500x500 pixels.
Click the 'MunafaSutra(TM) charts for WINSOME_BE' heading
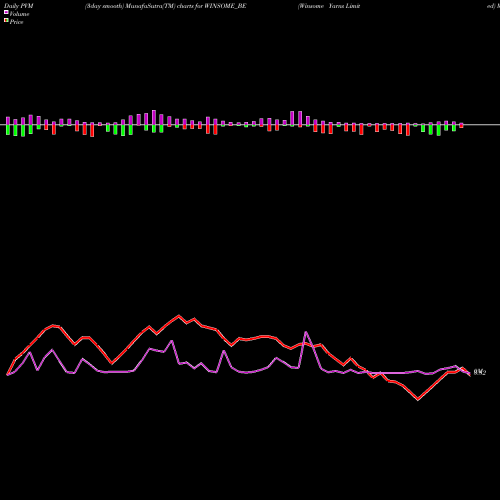pos(186,6)
